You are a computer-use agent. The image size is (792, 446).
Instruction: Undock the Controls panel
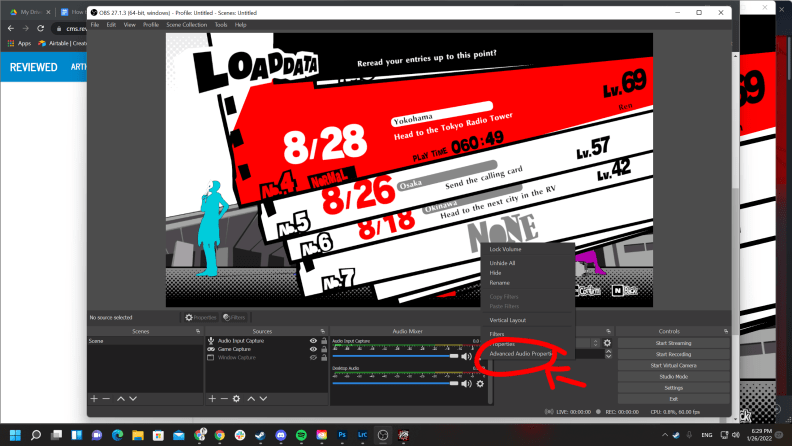pos(726,331)
